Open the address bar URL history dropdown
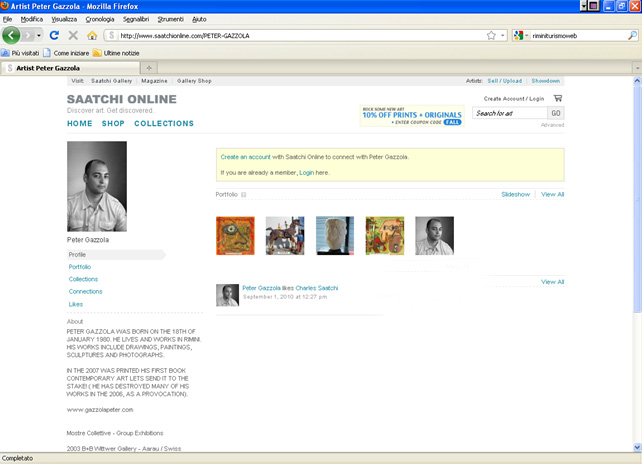Image resolution: width=642 pixels, height=464 pixels. [502, 36]
